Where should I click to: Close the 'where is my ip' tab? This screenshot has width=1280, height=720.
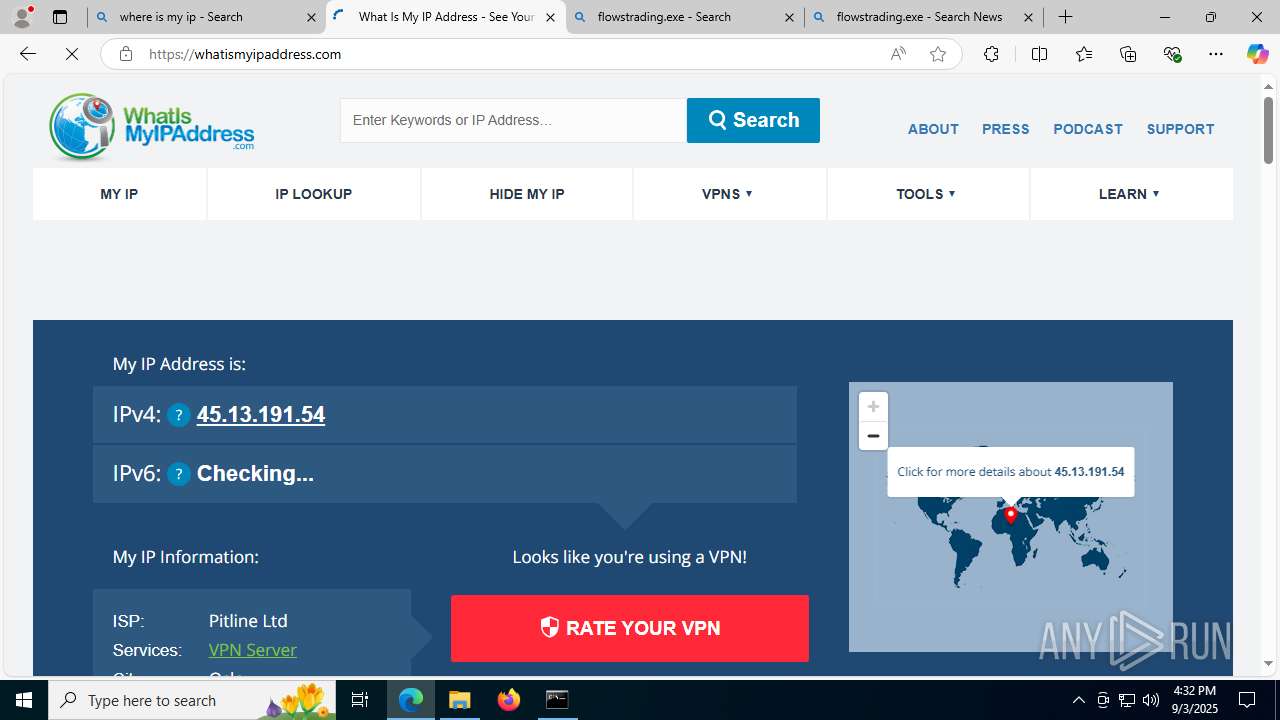[x=311, y=17]
